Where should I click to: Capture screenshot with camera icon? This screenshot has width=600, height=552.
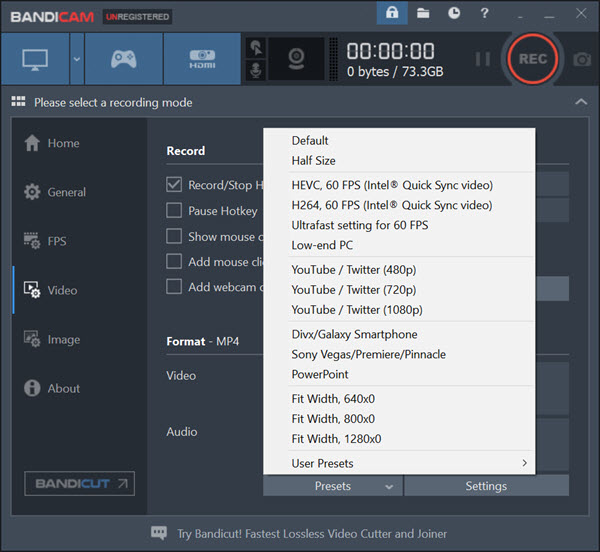tap(582, 59)
